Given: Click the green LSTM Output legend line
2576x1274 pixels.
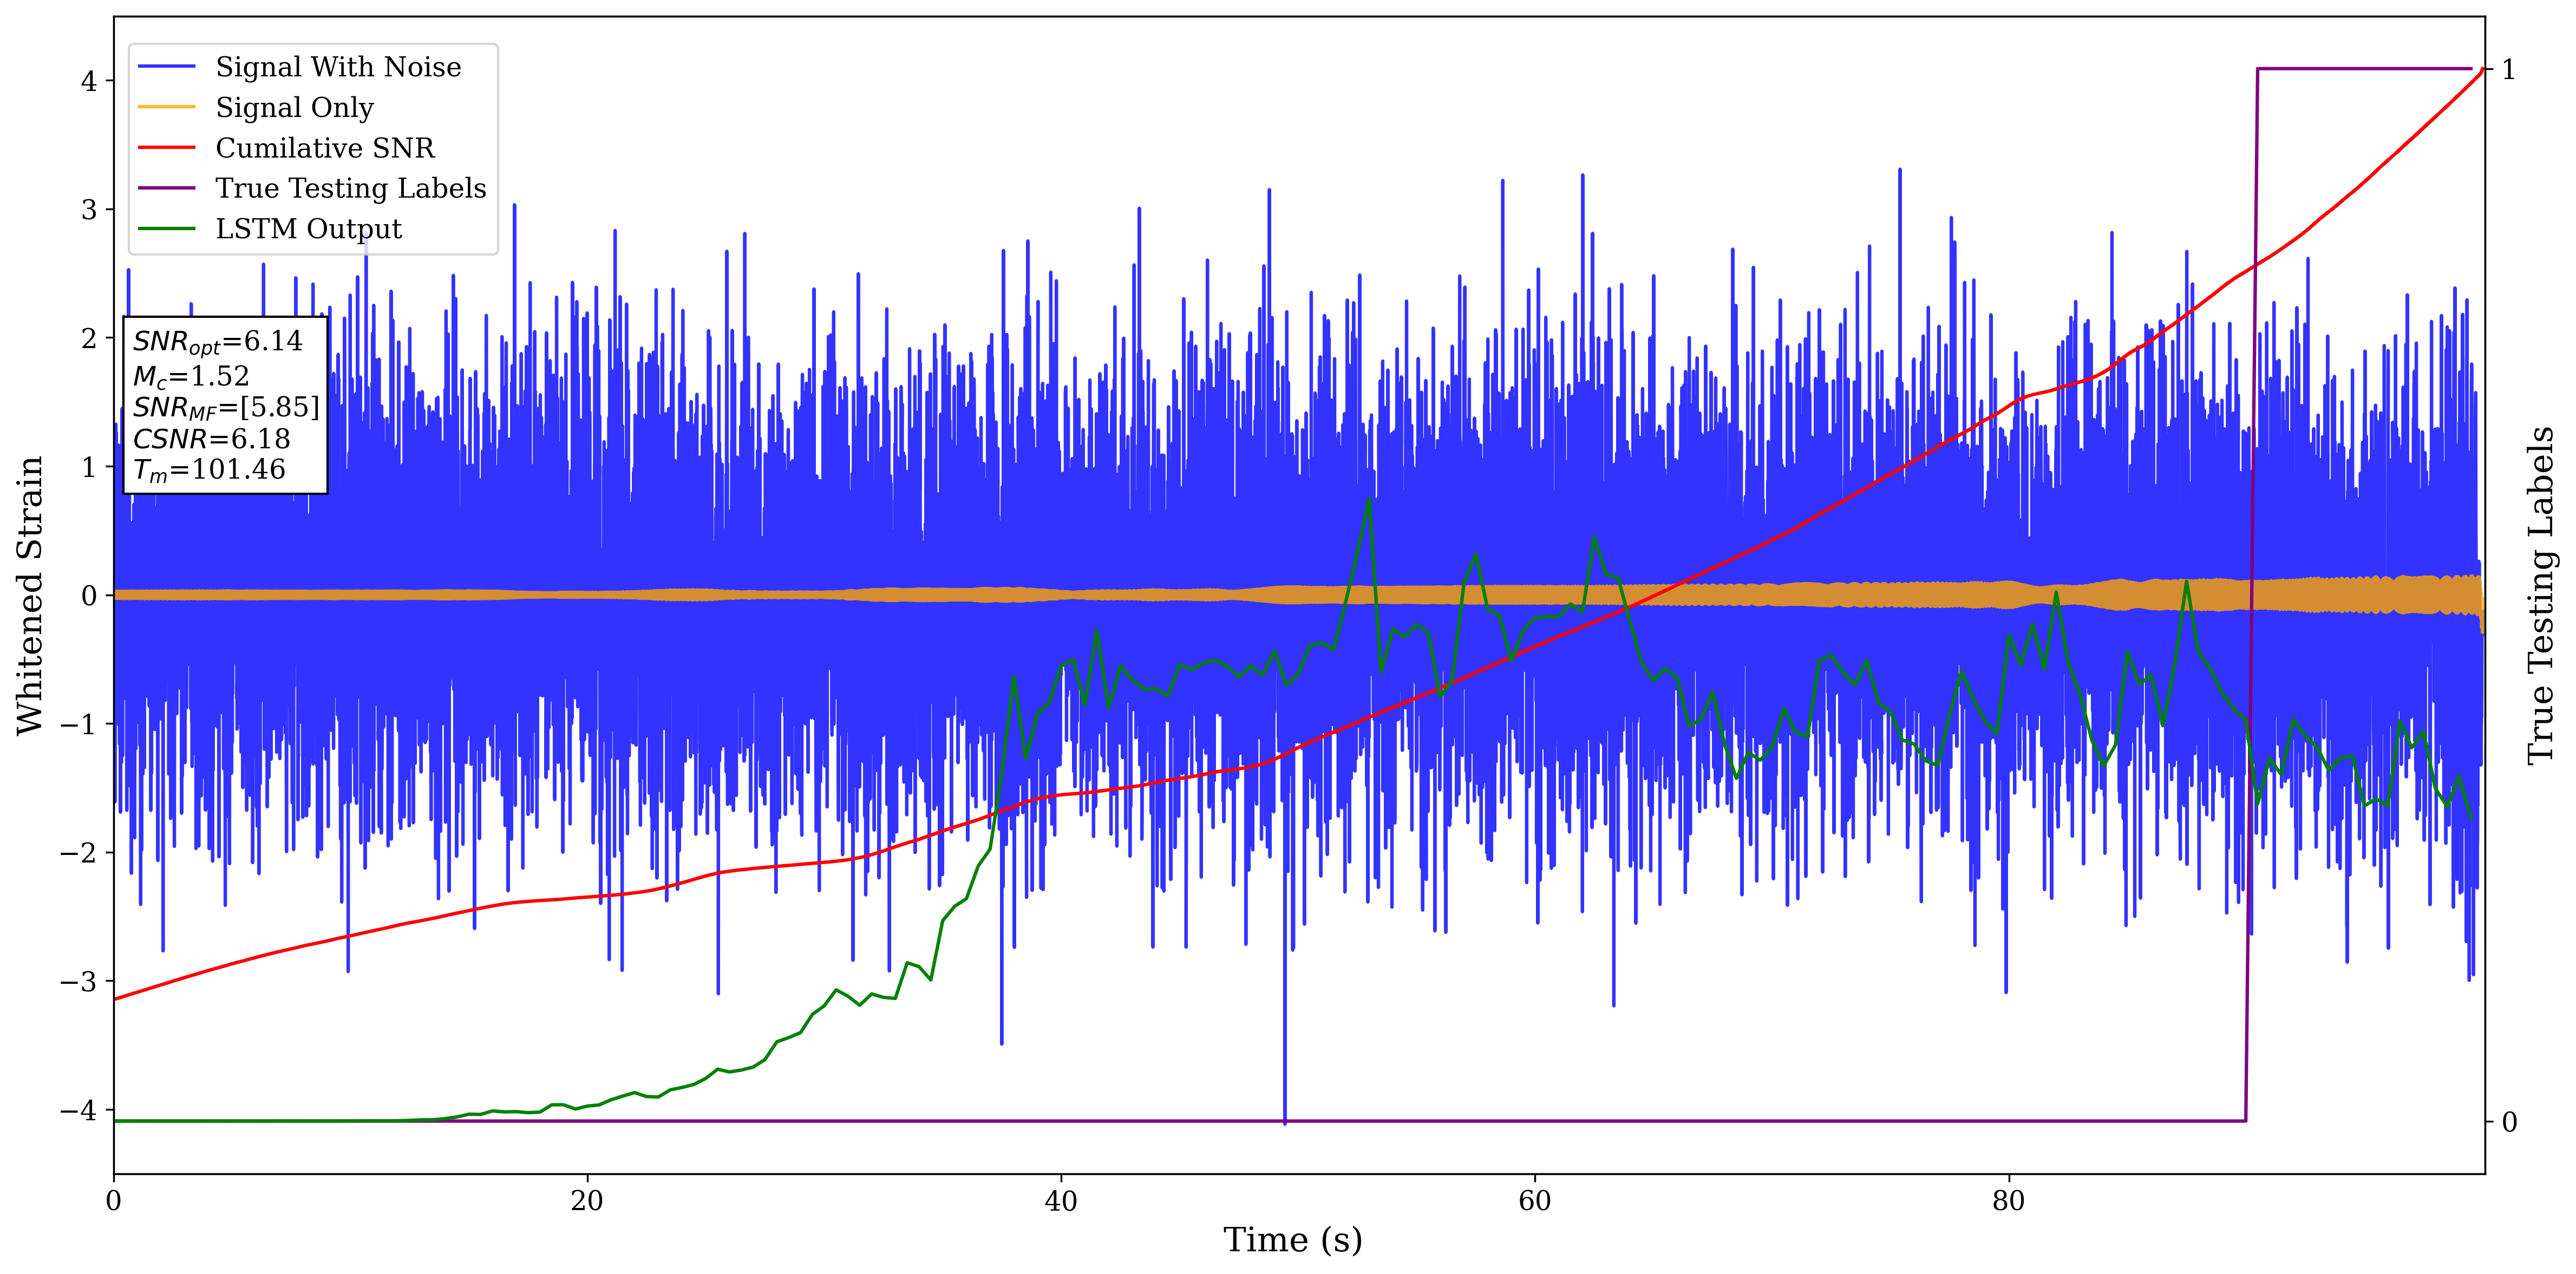Looking at the screenshot, I should click(166, 229).
